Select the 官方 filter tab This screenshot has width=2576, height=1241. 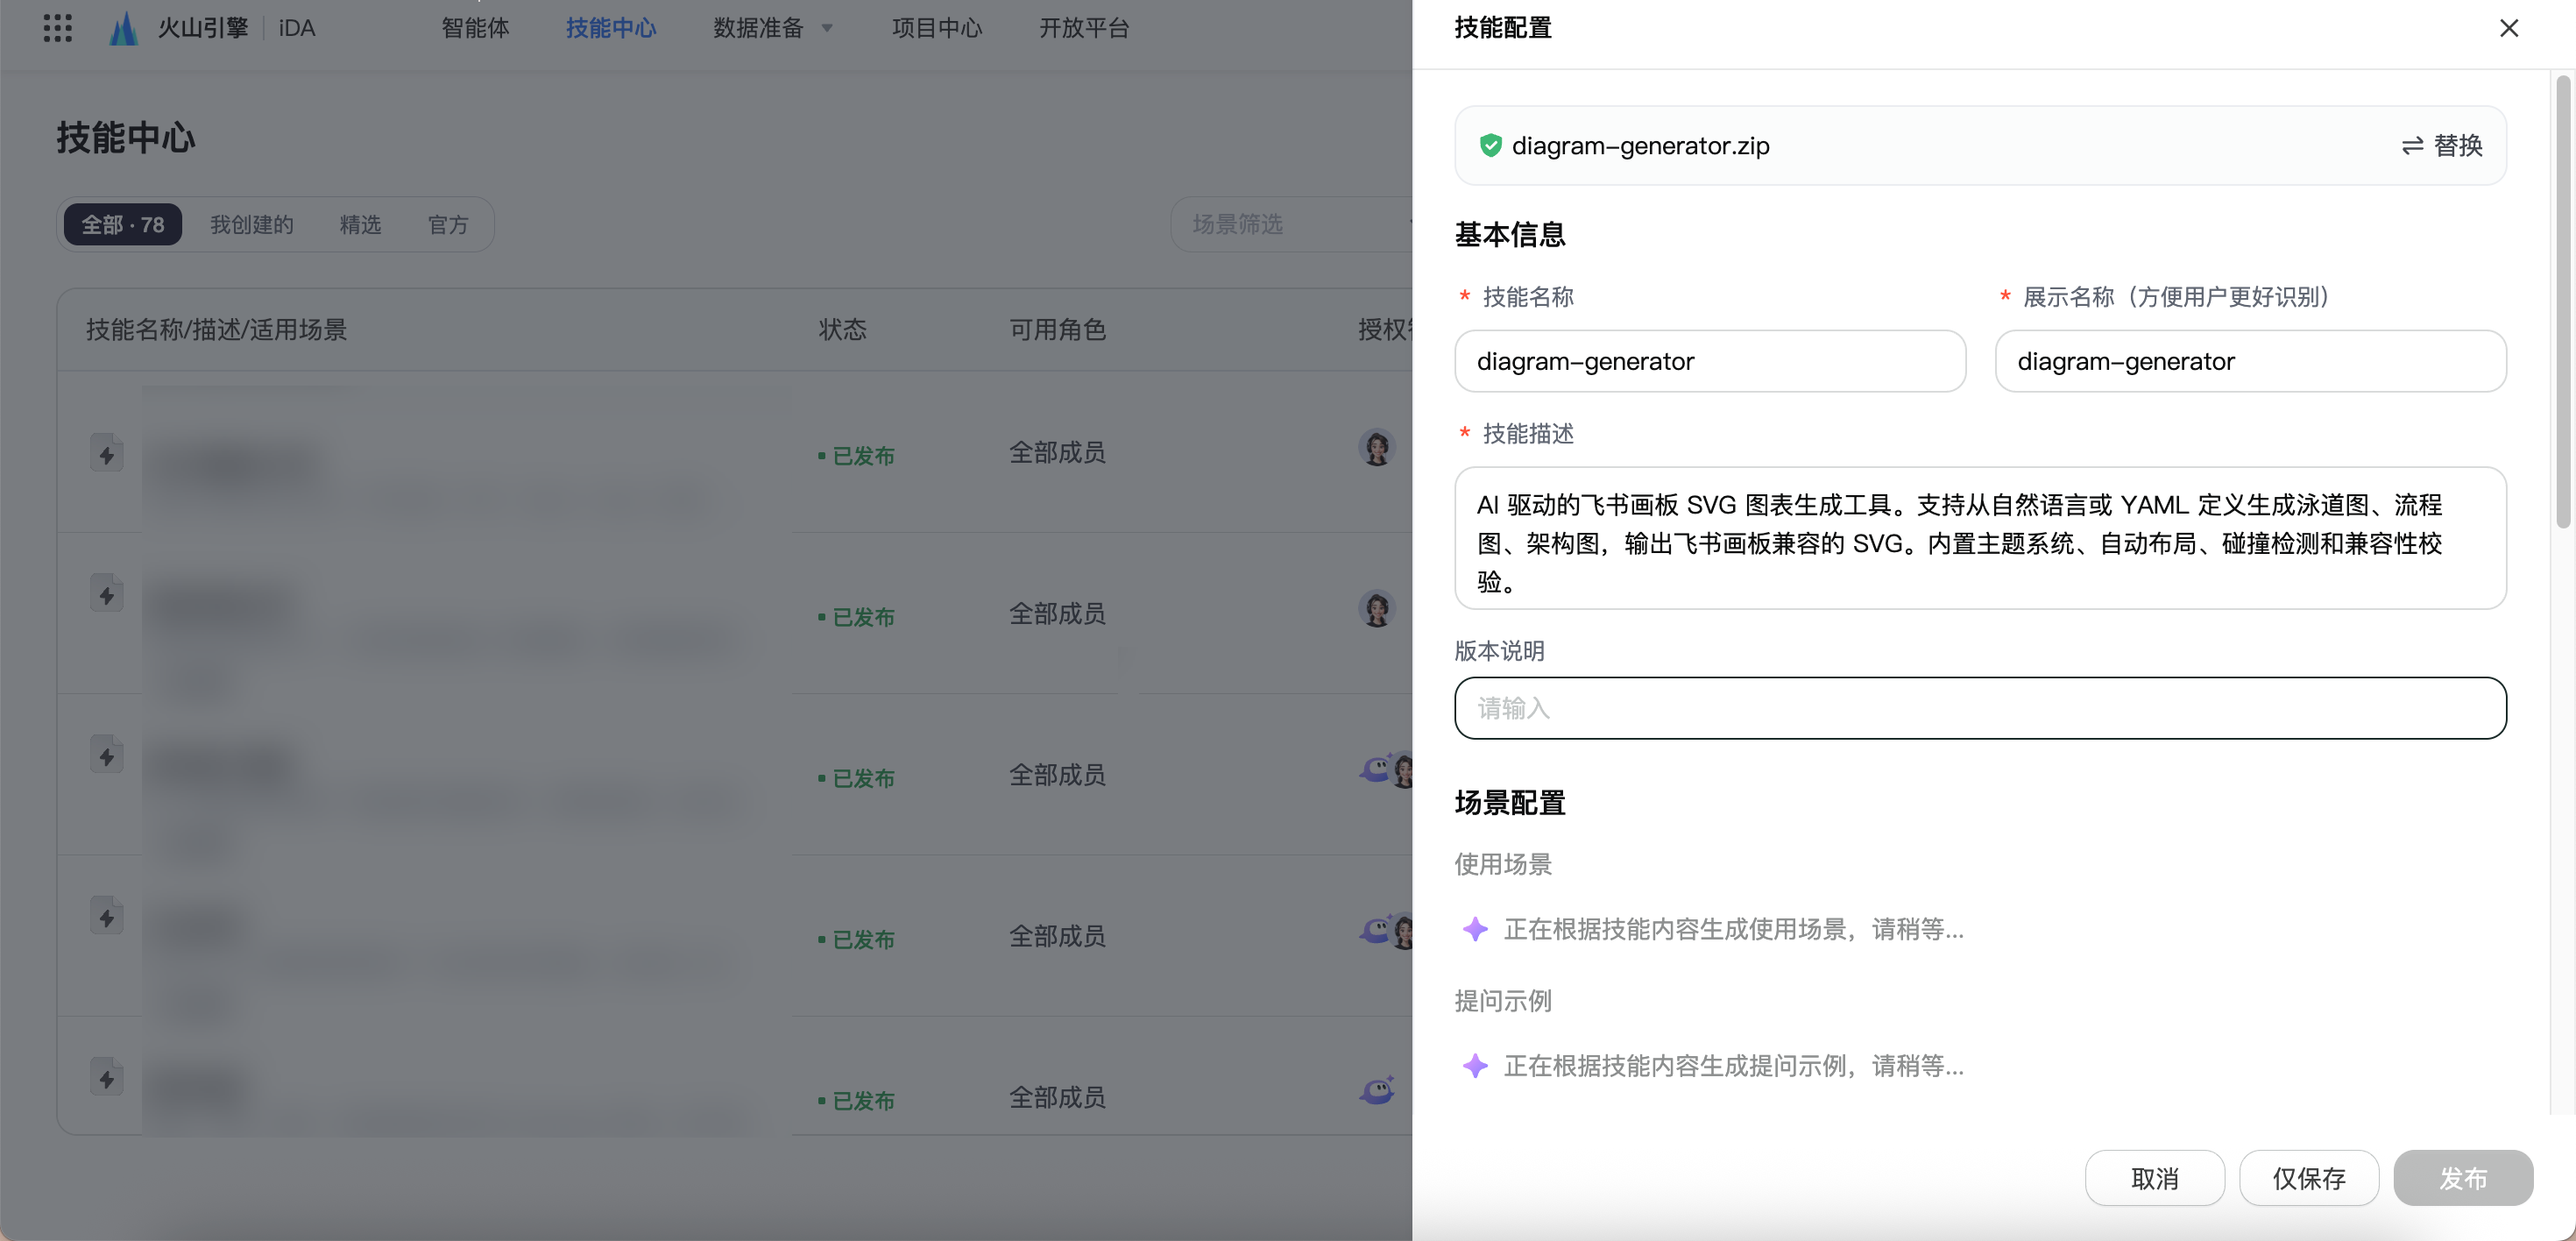448,224
